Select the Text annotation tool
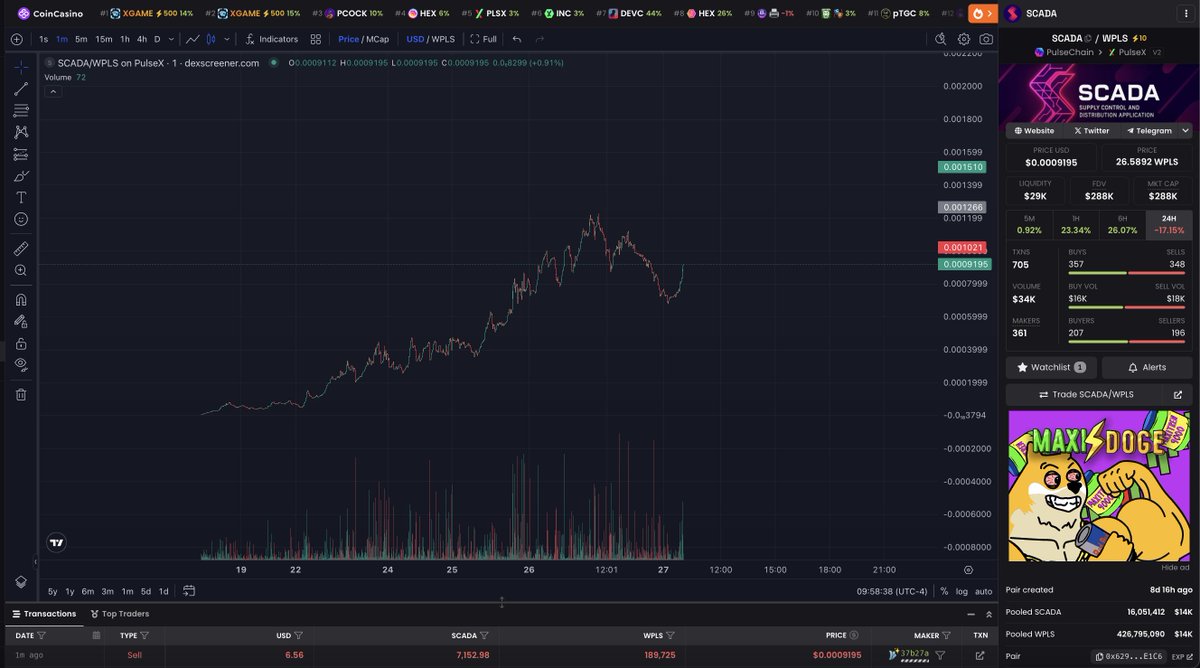1200x668 pixels. pyautogui.click(x=21, y=197)
